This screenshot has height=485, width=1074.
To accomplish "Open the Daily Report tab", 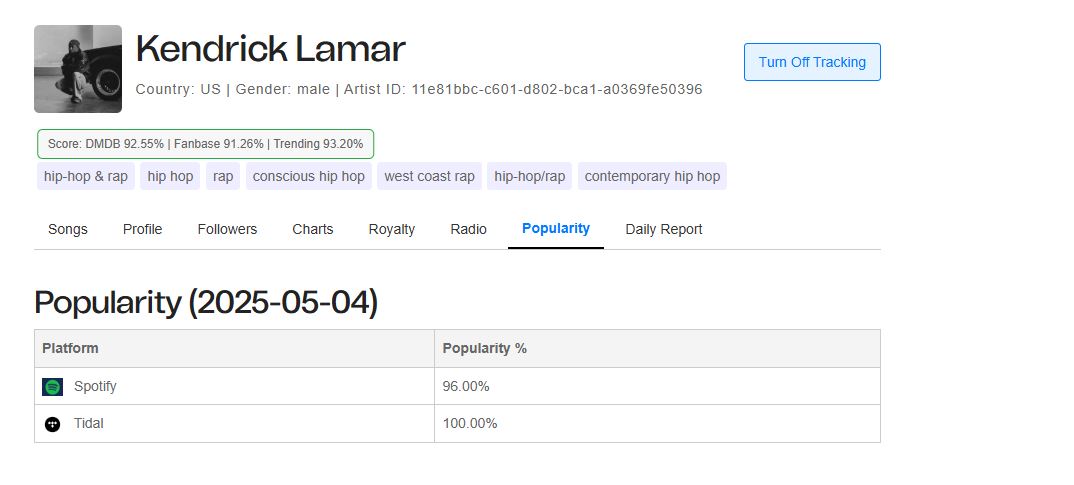I will [x=664, y=229].
